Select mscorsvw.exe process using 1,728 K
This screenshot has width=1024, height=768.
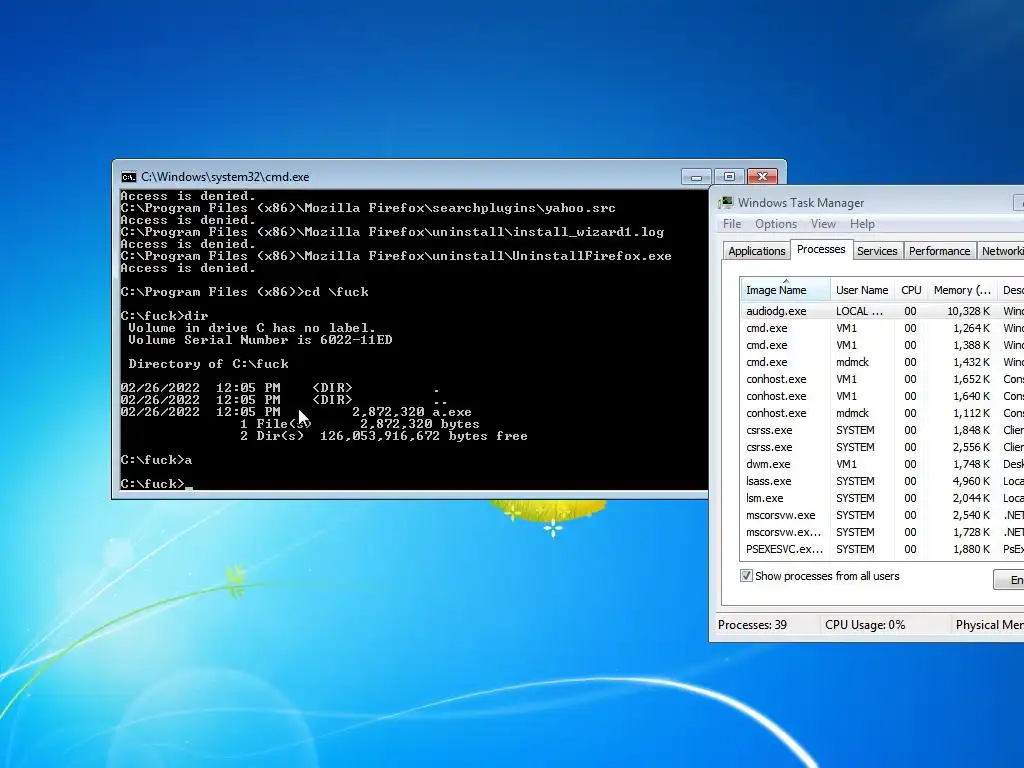point(882,532)
